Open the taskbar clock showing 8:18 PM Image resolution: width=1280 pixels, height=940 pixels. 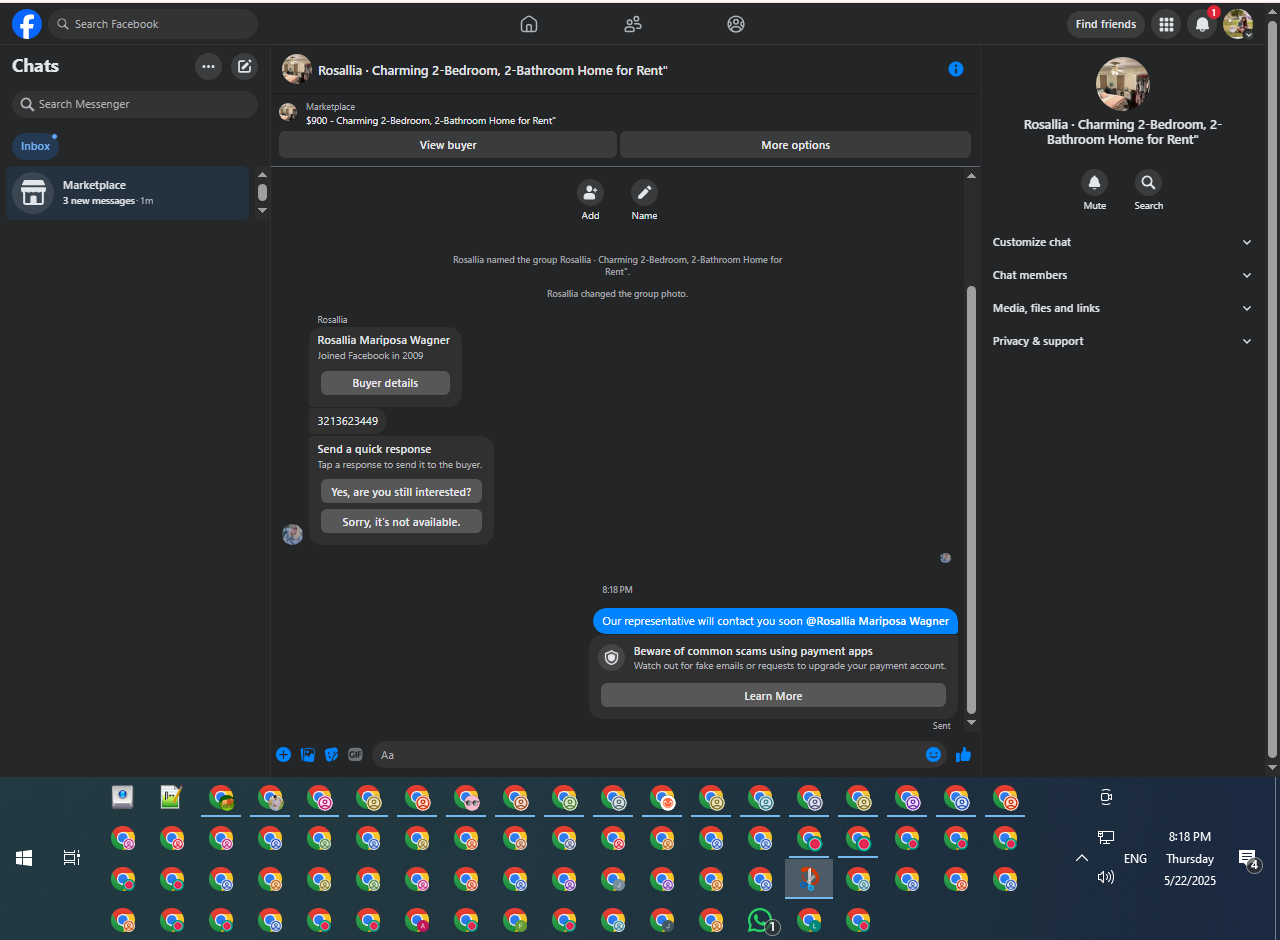[1189, 837]
